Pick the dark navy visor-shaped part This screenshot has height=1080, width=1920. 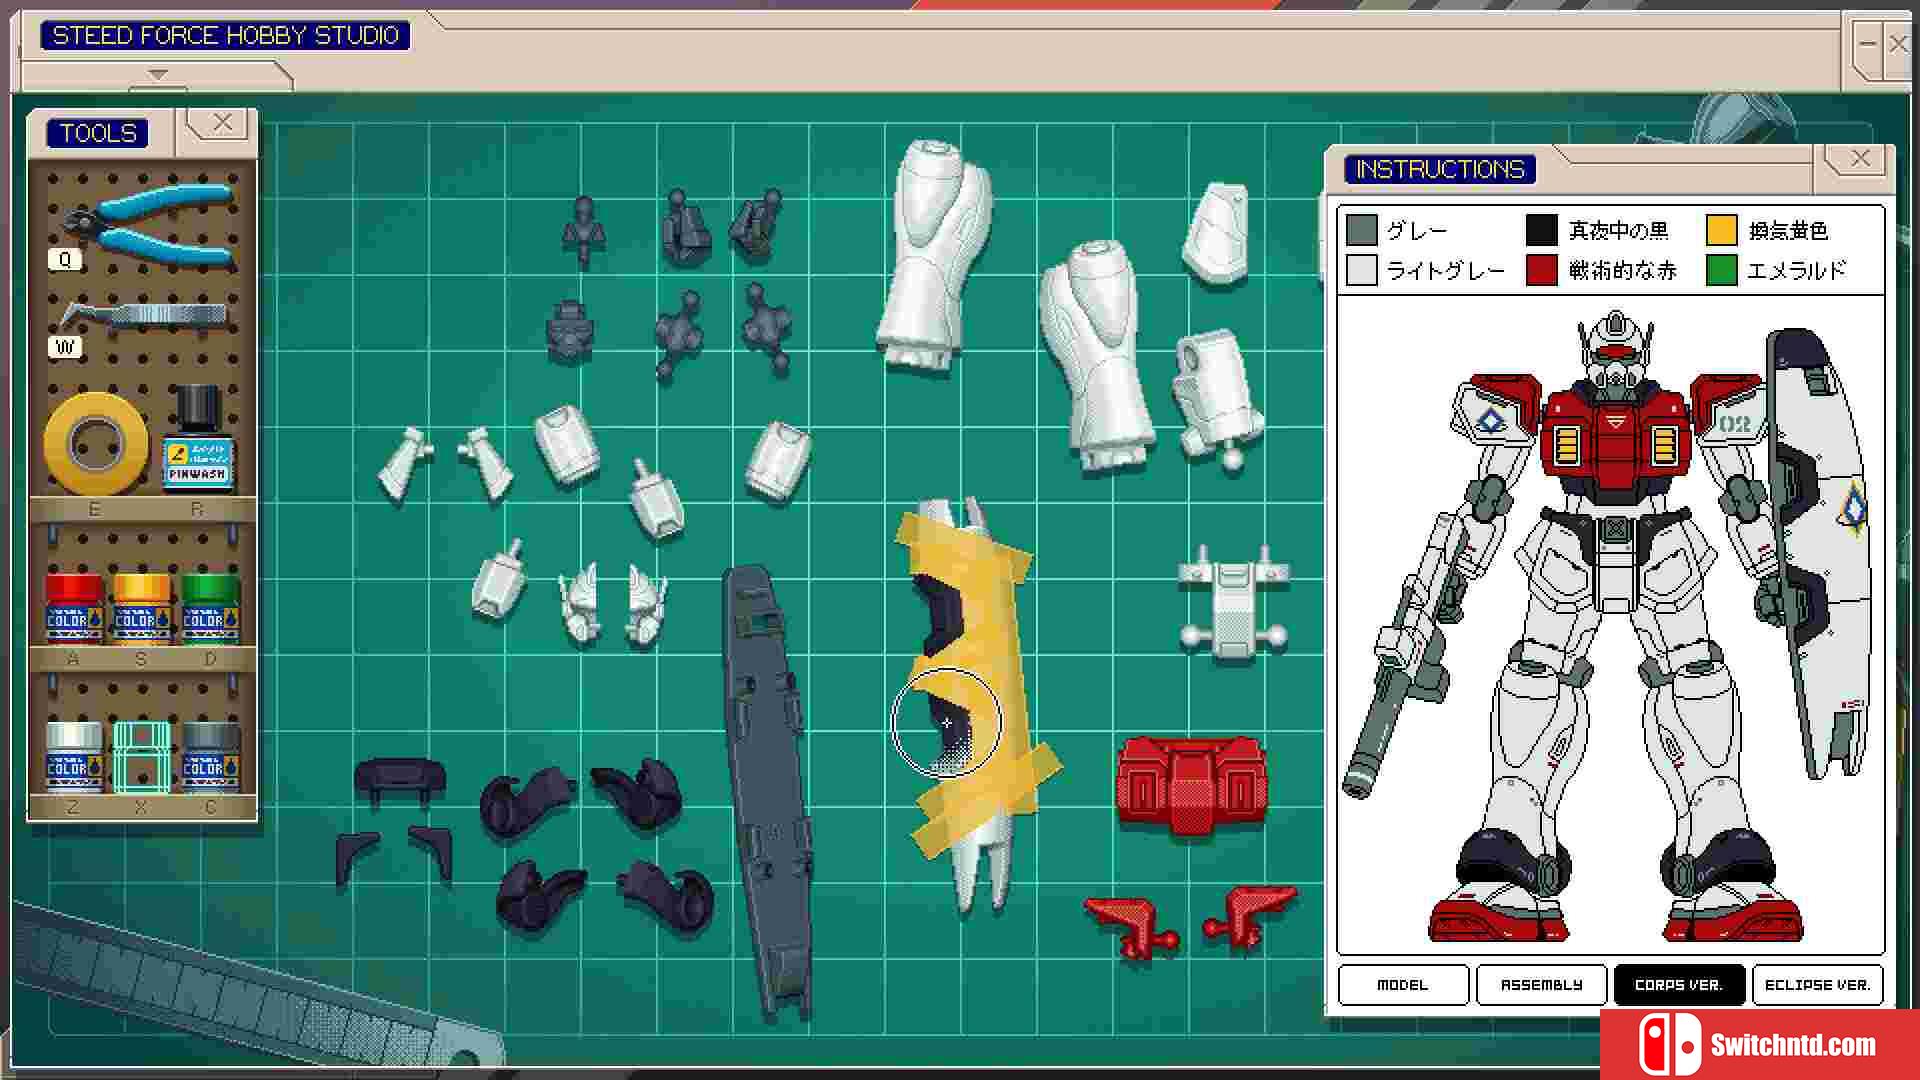tap(400, 780)
